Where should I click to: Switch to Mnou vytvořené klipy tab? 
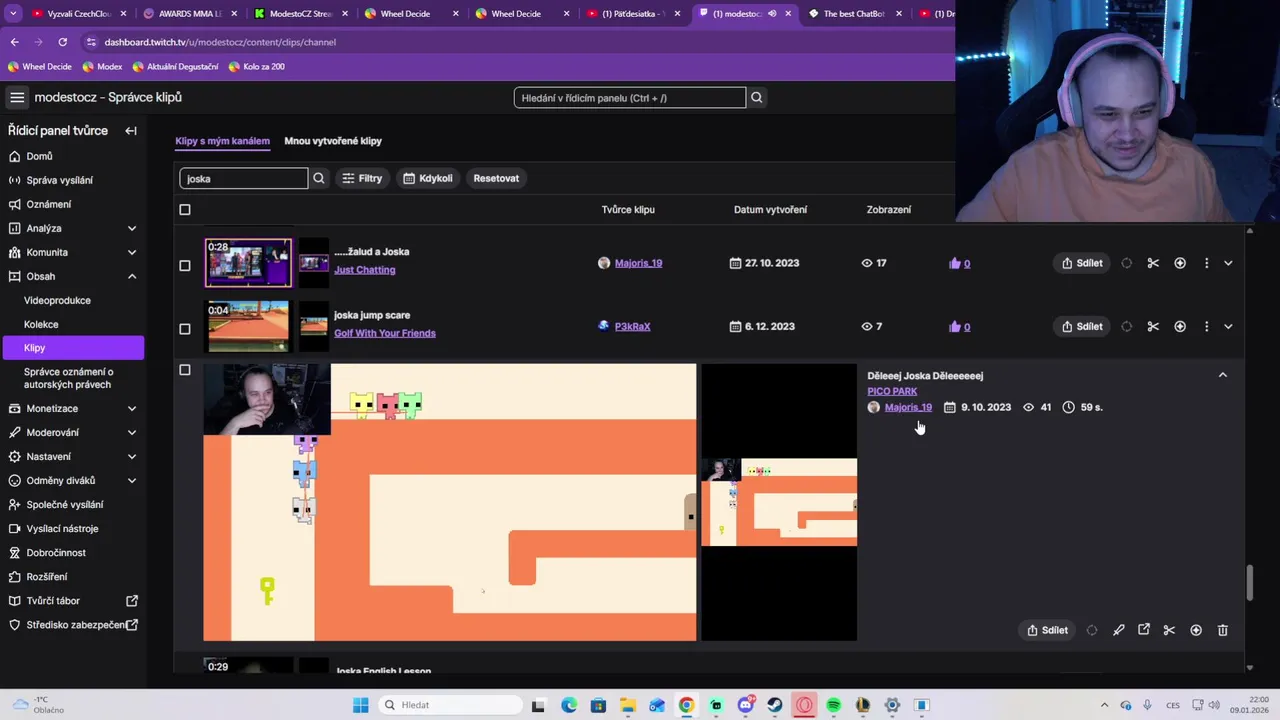(333, 141)
